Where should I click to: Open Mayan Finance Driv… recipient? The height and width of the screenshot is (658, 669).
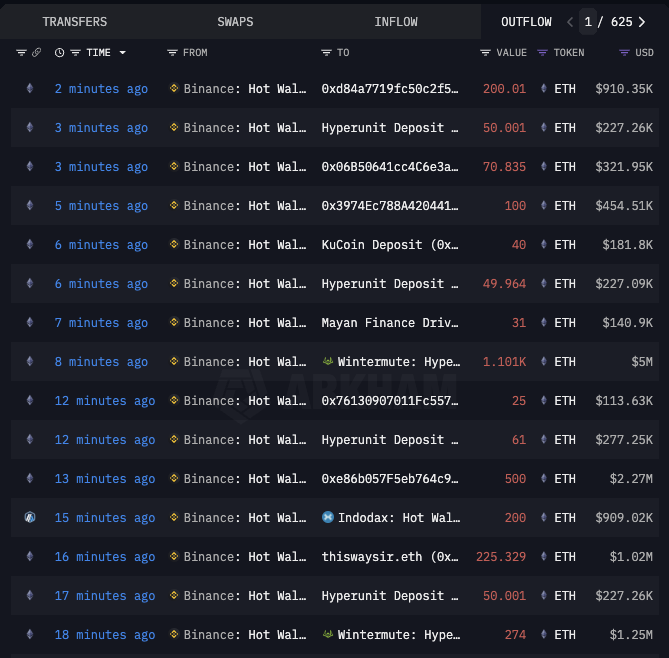click(x=390, y=323)
